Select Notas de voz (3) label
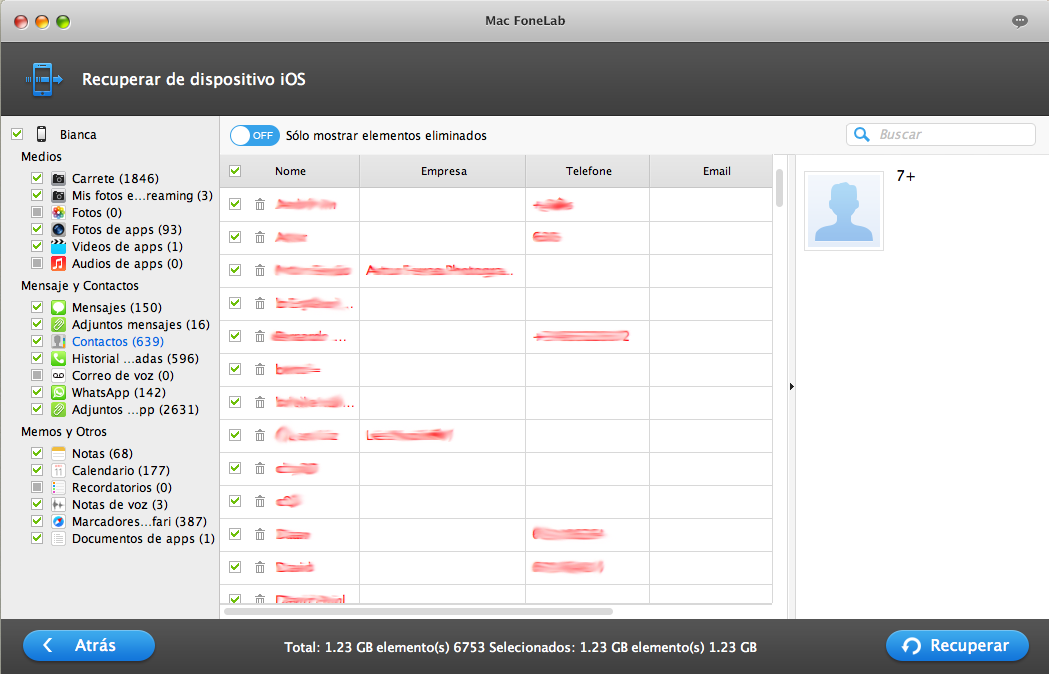Viewport: 1049px width, 674px height. (120, 505)
